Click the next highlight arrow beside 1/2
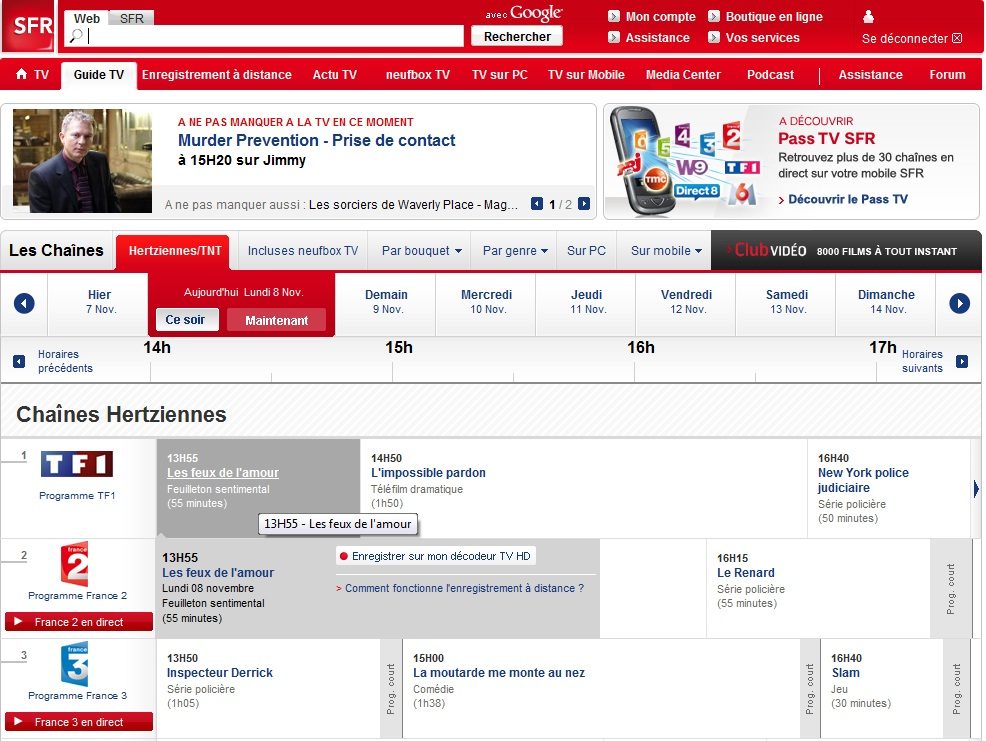Screen dimensions: 986x741 [584, 204]
